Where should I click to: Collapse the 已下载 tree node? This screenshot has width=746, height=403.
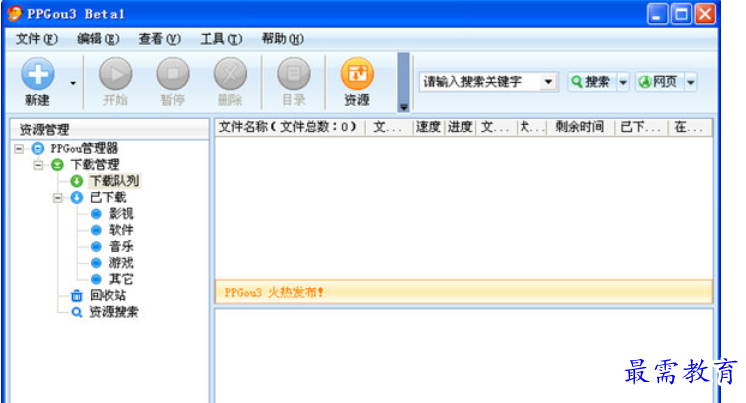pos(58,197)
